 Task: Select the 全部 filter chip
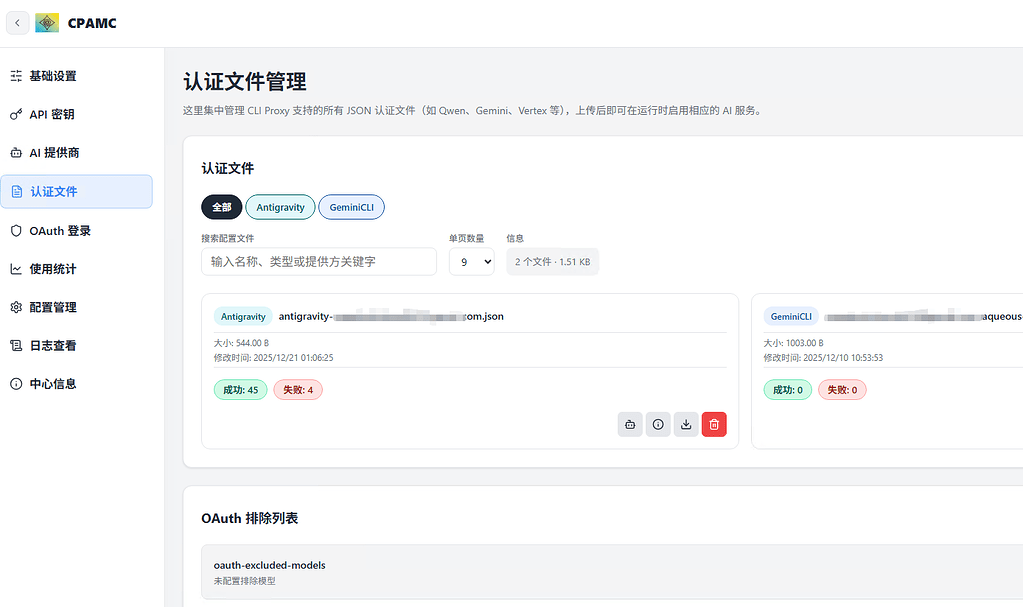[222, 207]
